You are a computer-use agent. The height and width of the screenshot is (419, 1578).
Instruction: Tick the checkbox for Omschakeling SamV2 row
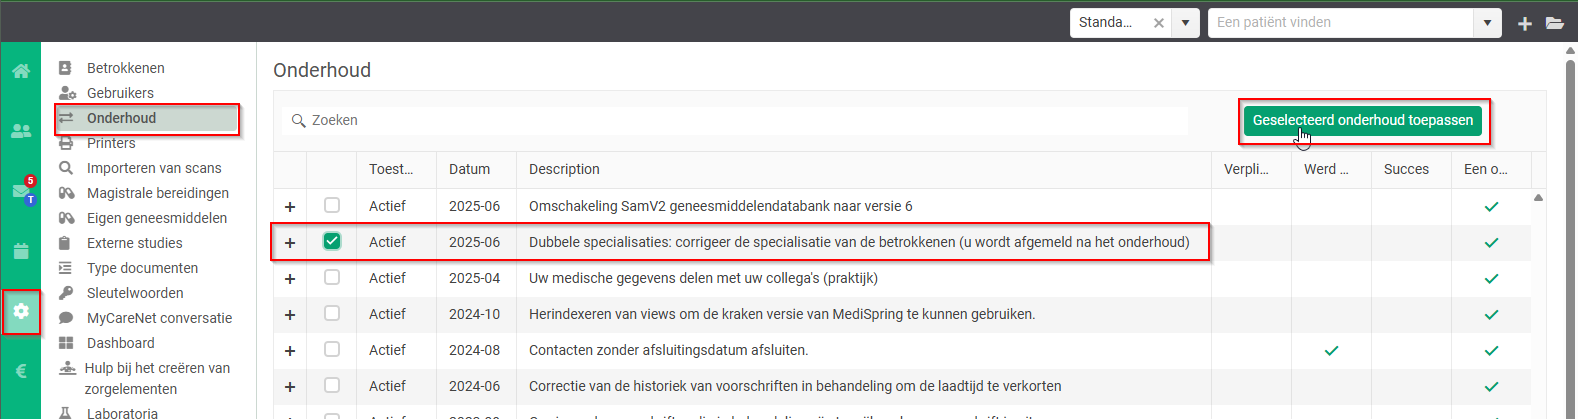pos(332,205)
